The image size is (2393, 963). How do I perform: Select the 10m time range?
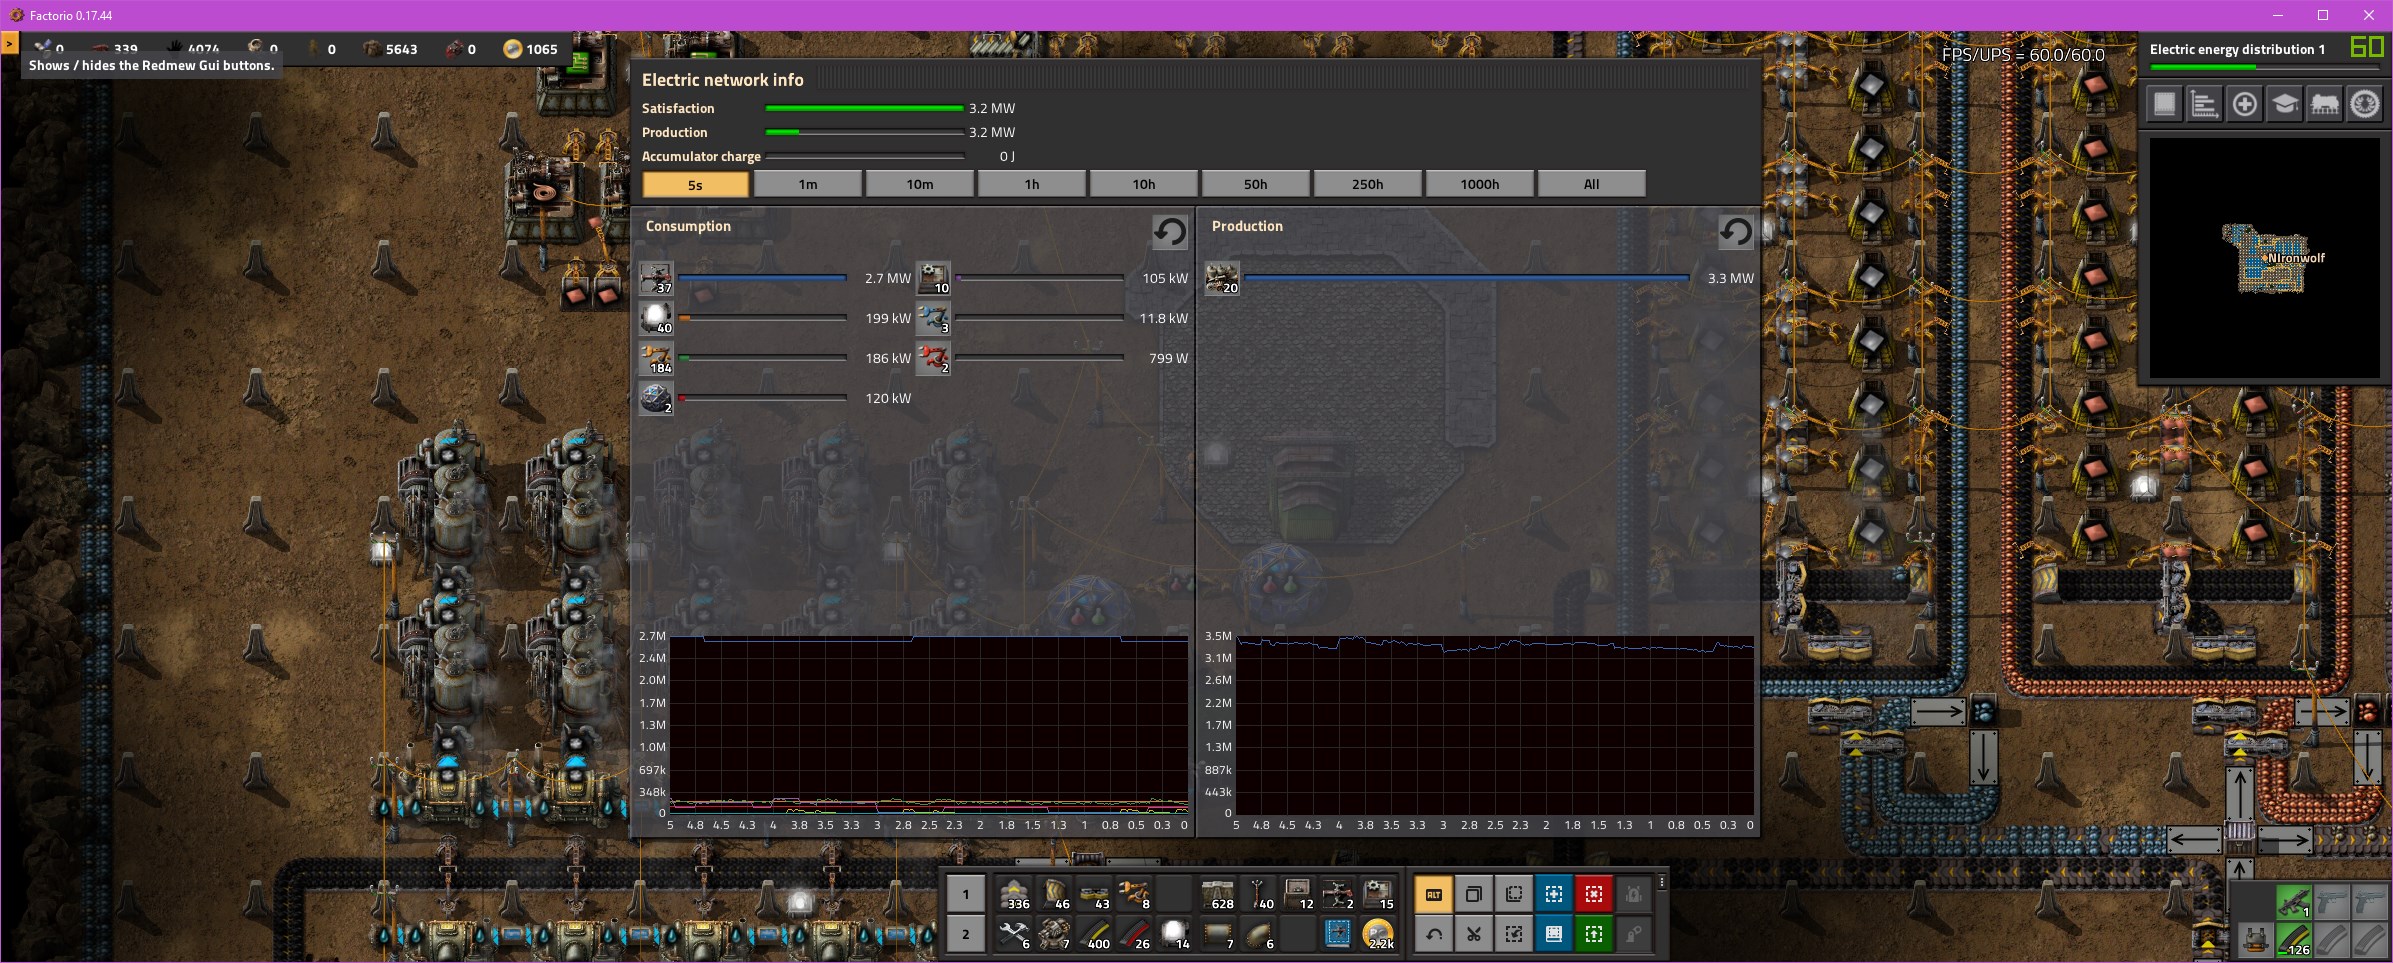[x=919, y=184]
